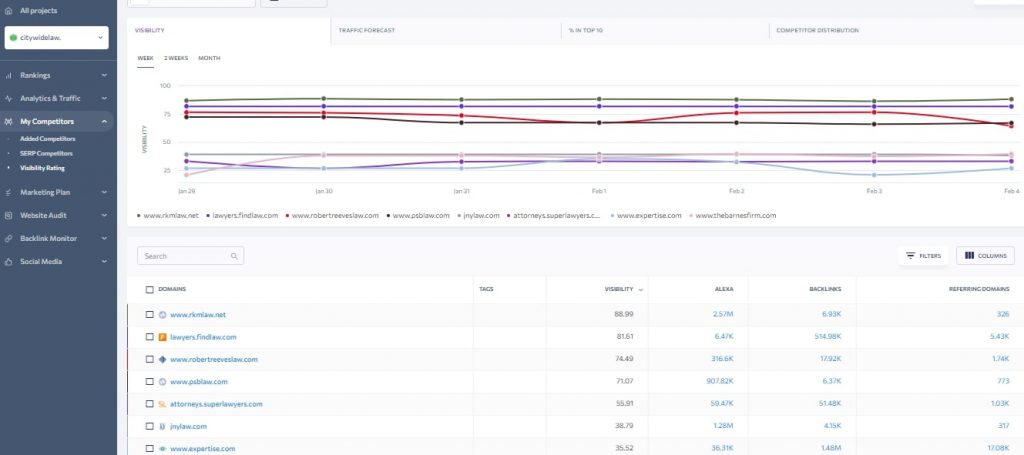This screenshot has width=1024, height=455.
Task: Click the Visibility column sort arrow
Action: click(x=641, y=289)
